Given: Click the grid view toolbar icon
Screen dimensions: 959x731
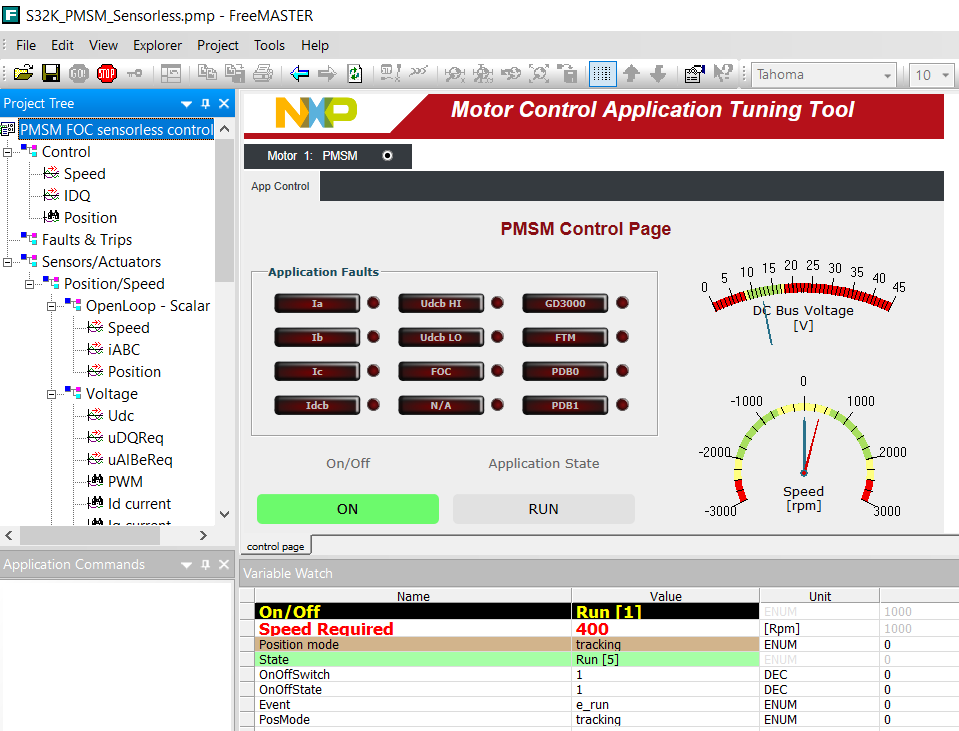Looking at the screenshot, I should pos(602,74).
